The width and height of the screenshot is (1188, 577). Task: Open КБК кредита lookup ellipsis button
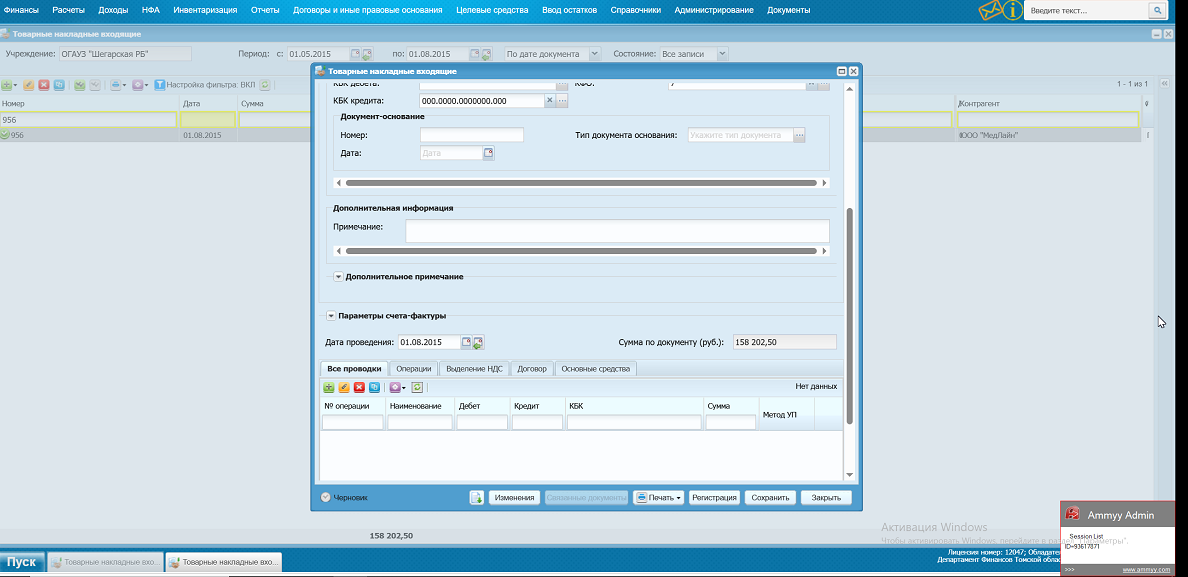click(562, 100)
